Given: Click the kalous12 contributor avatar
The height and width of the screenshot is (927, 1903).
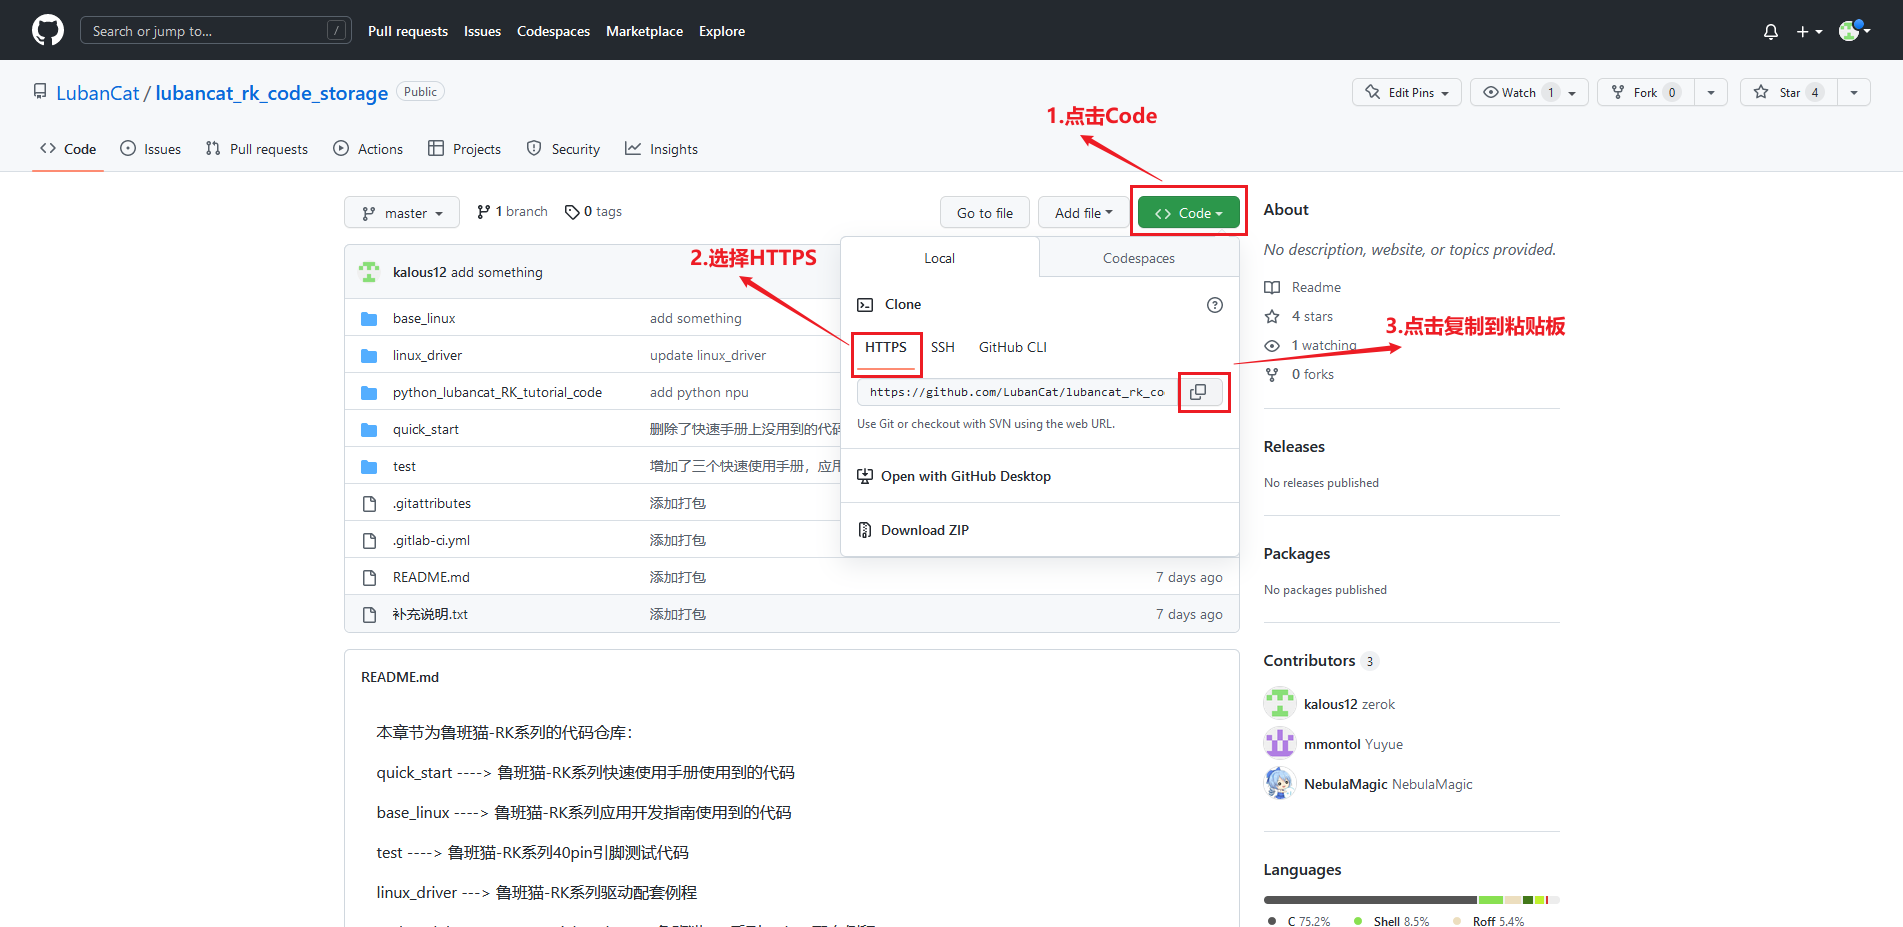Looking at the screenshot, I should [x=1279, y=703].
